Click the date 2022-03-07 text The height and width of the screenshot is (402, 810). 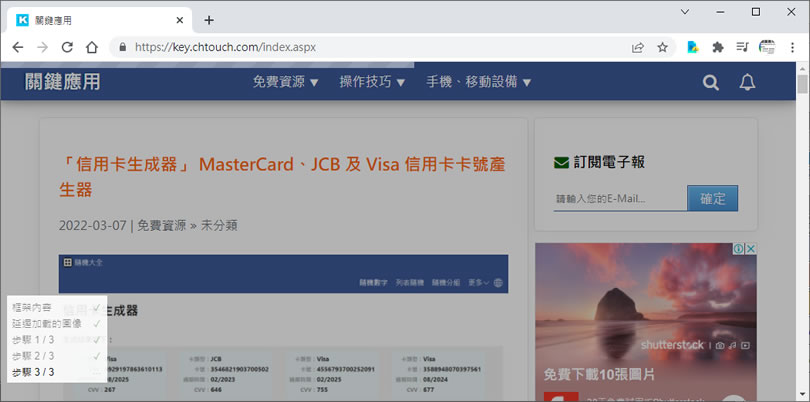(92, 225)
